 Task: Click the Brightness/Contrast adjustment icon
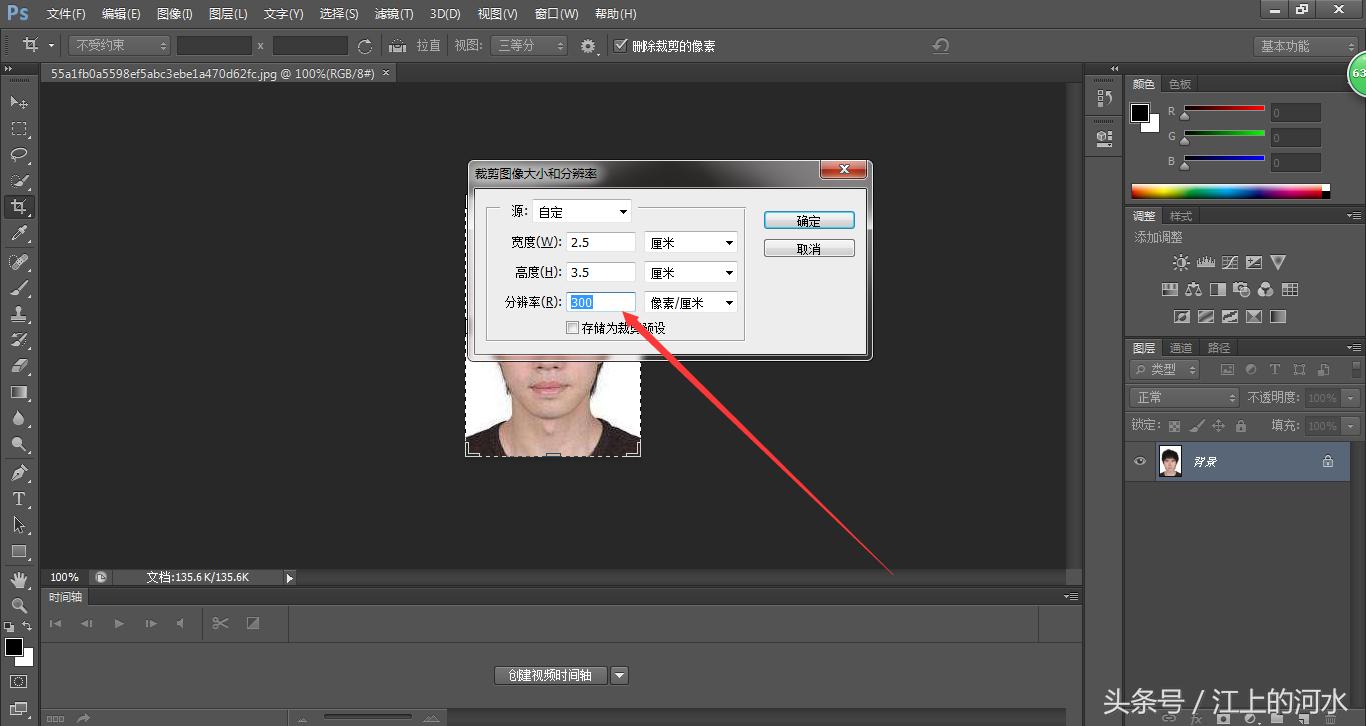(1181, 262)
